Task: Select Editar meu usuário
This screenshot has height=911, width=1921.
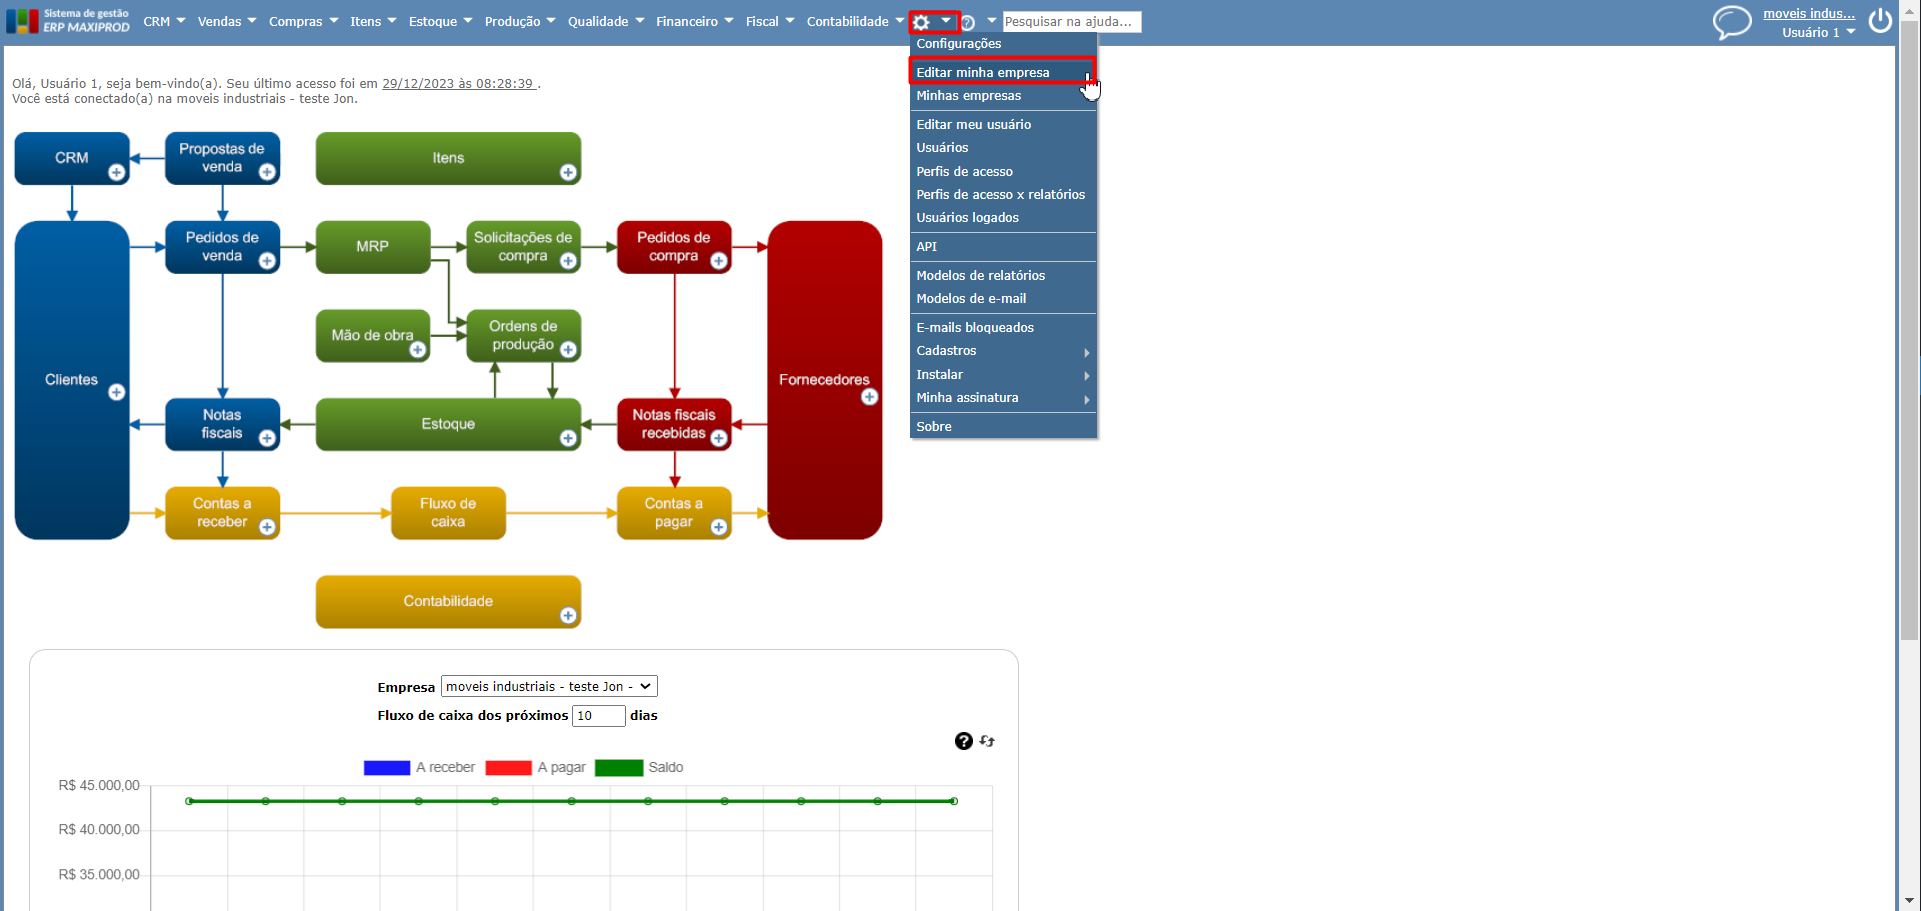Action: coord(1003,125)
